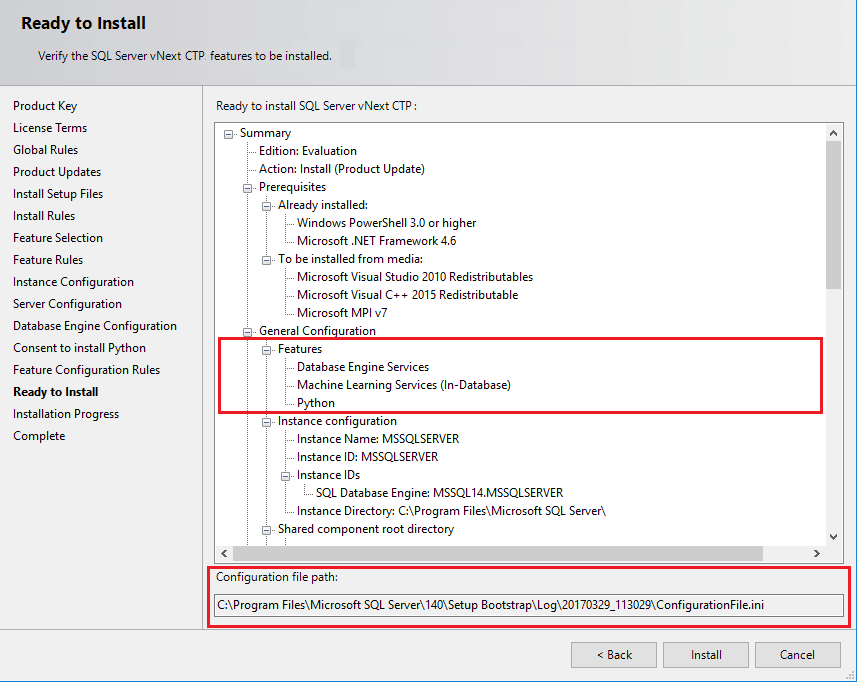Click the Back button

(613, 654)
